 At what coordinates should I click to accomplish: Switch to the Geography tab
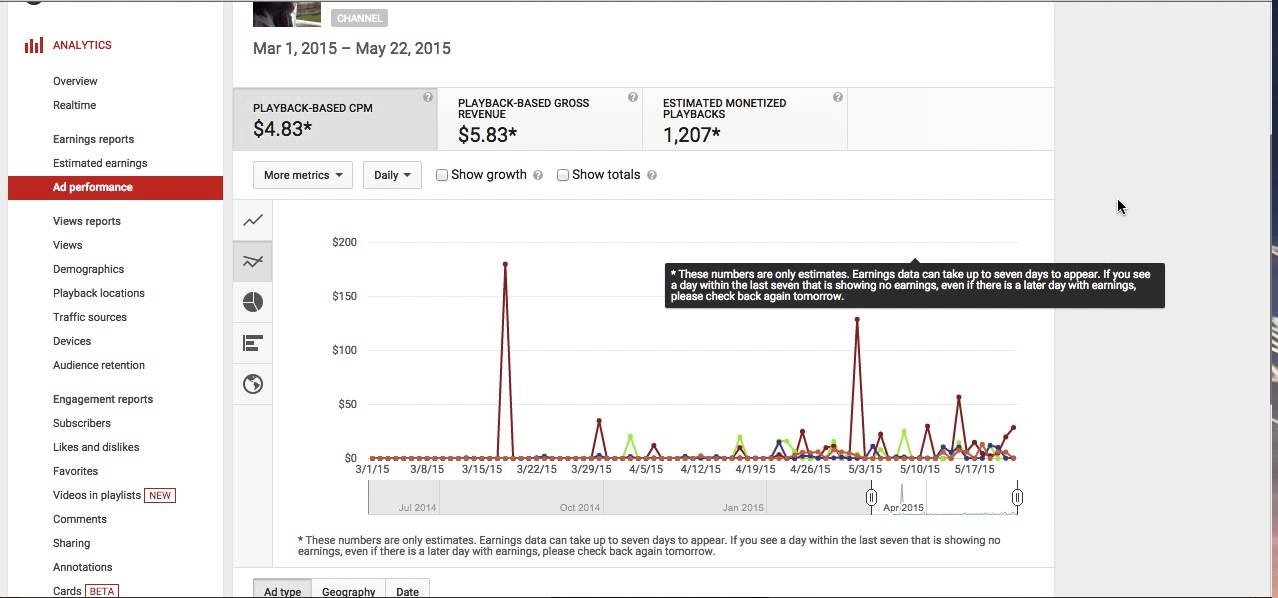coord(348,589)
